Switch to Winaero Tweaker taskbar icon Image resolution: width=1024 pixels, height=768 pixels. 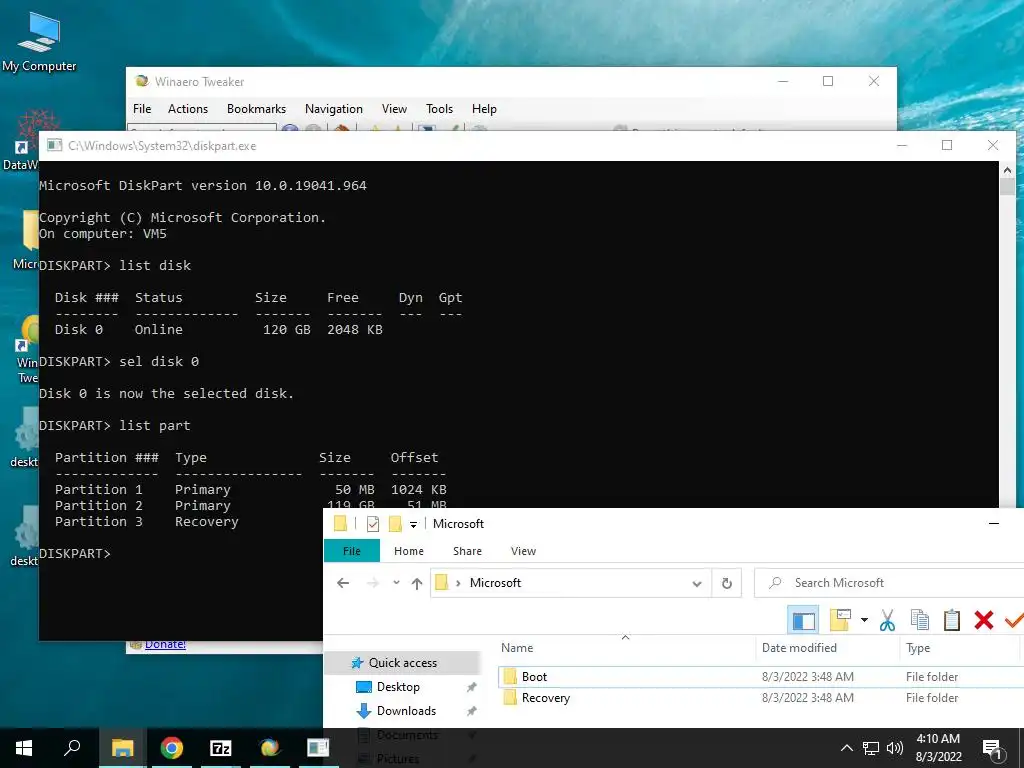[269, 748]
